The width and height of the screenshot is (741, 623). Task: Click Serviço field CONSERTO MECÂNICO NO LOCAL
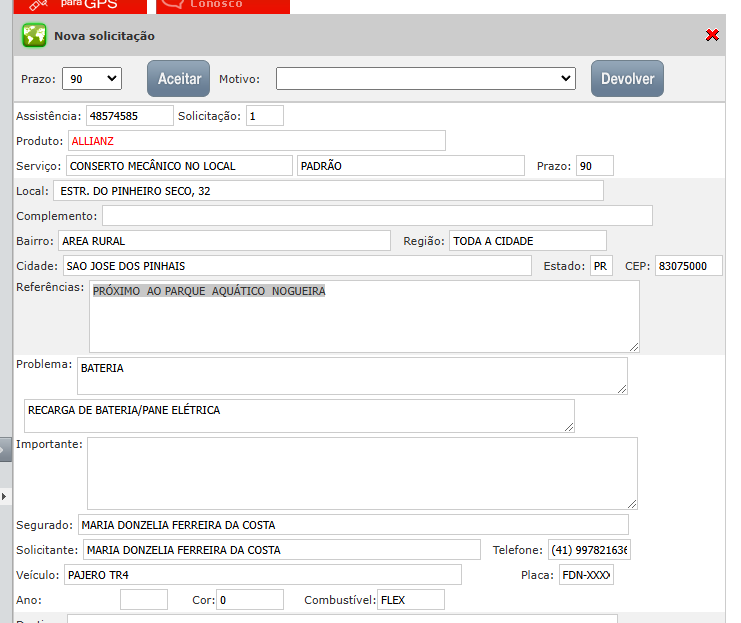pos(180,166)
